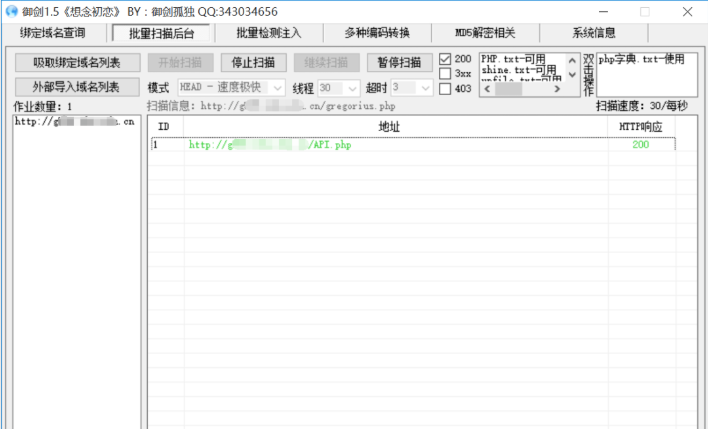The image size is (708, 429).
Task: Click the 作业数量: 1 label
Action: pos(42,107)
